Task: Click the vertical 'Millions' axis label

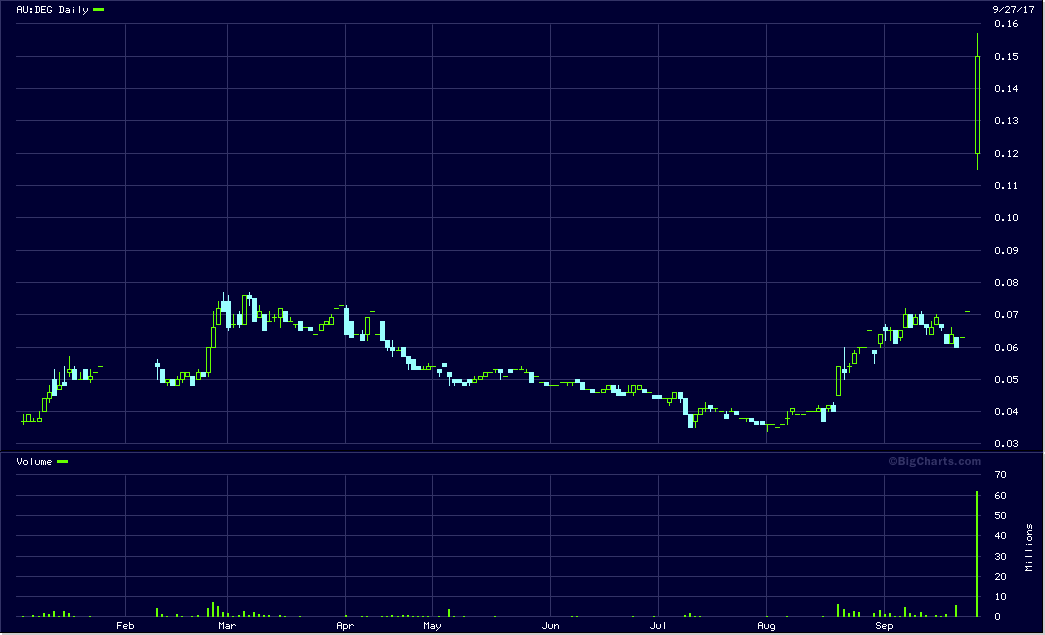Action: click(x=1029, y=547)
